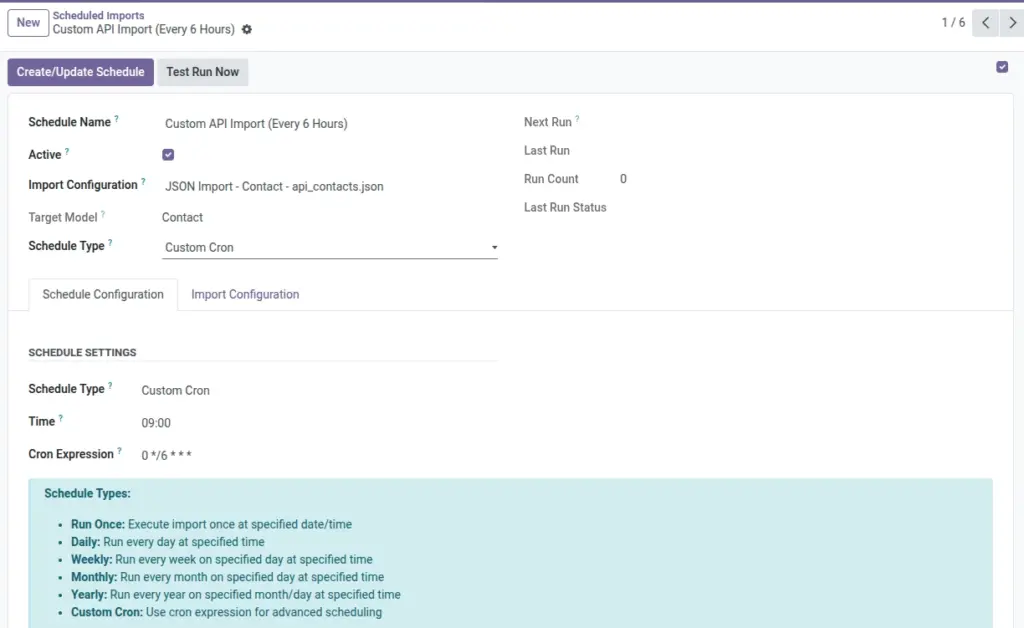Click the Import Configuration field value

coord(329,186)
